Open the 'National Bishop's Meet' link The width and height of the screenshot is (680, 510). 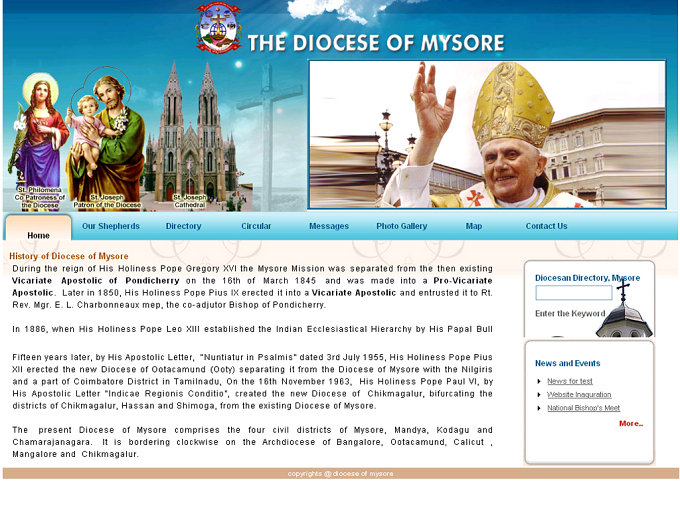(583, 408)
